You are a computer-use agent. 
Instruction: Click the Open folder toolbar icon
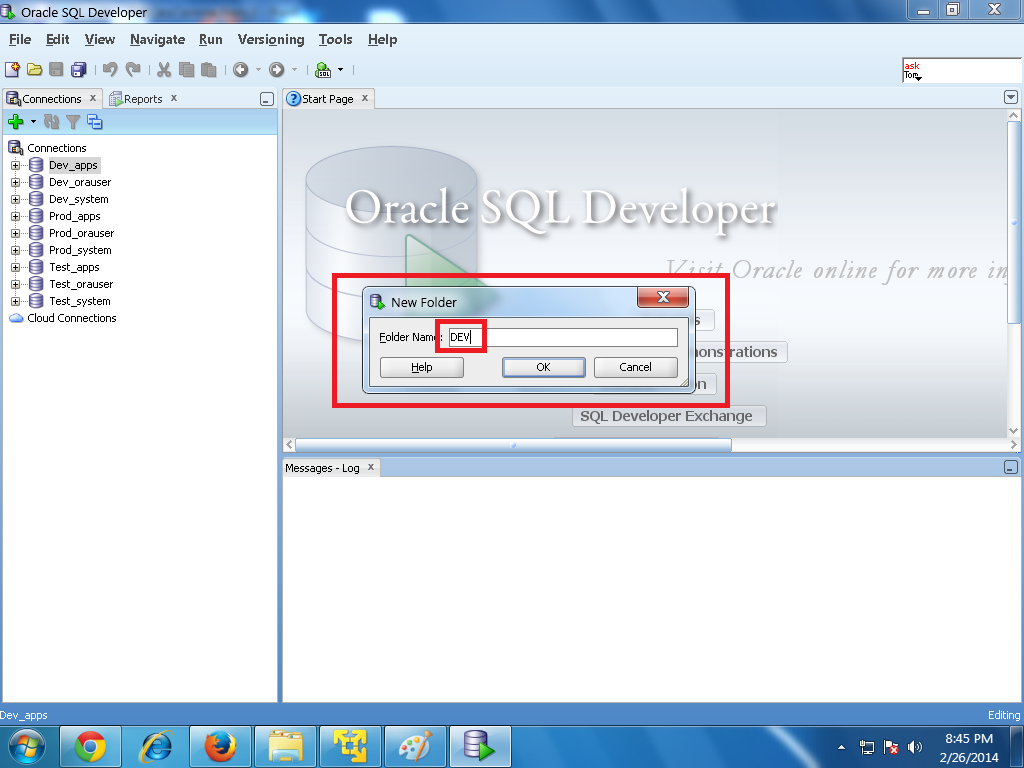click(x=35, y=69)
